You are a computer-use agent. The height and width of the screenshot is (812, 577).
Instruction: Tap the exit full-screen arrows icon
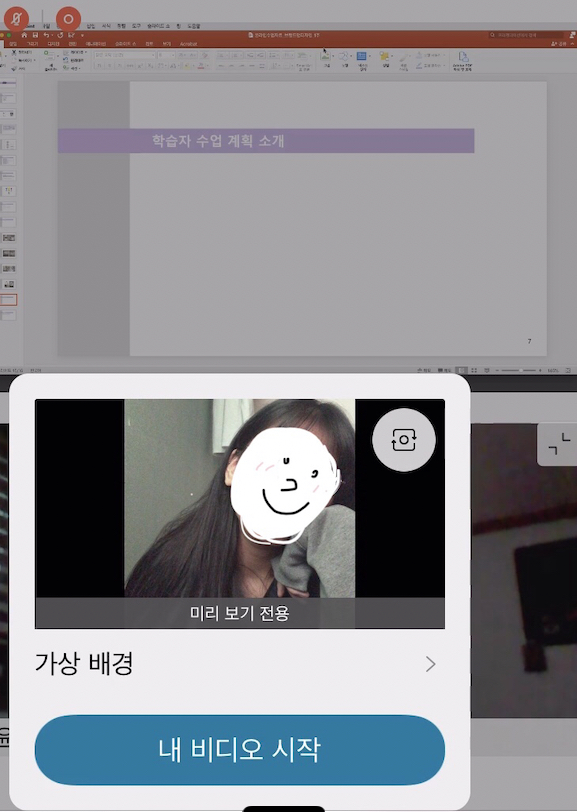559,444
